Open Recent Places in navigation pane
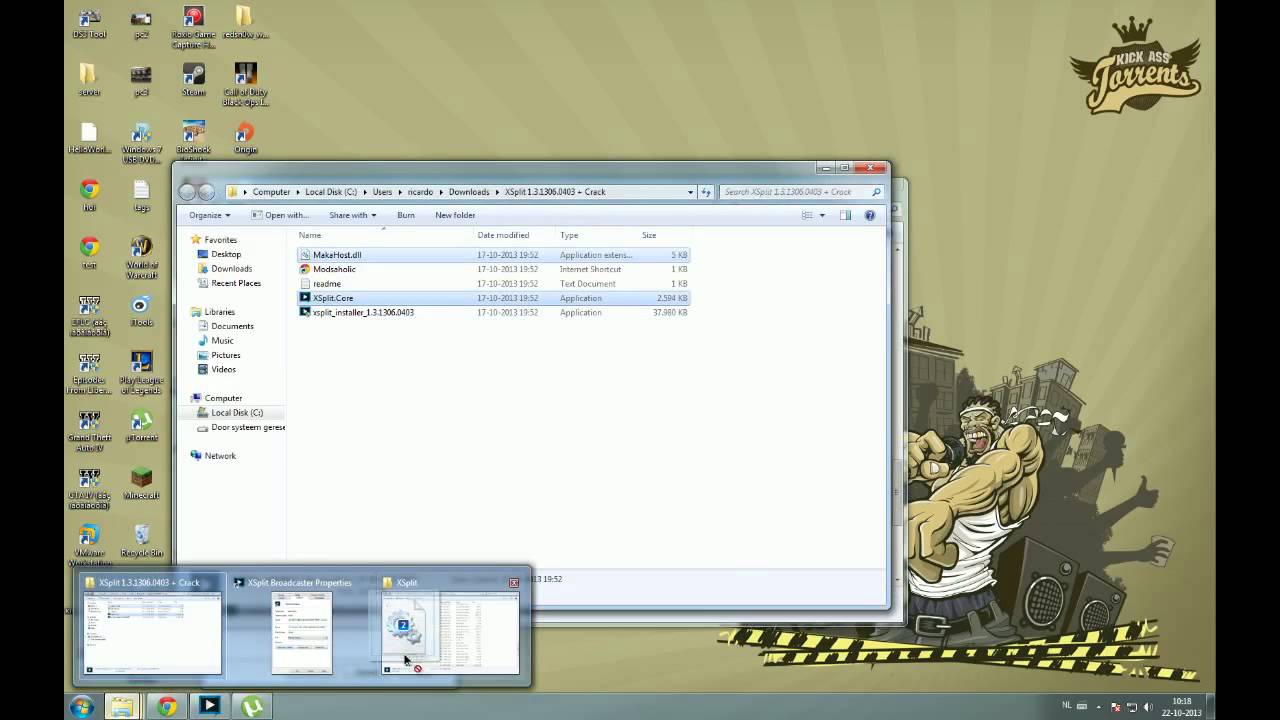Screen dimensions: 1280x720 click(x=235, y=283)
